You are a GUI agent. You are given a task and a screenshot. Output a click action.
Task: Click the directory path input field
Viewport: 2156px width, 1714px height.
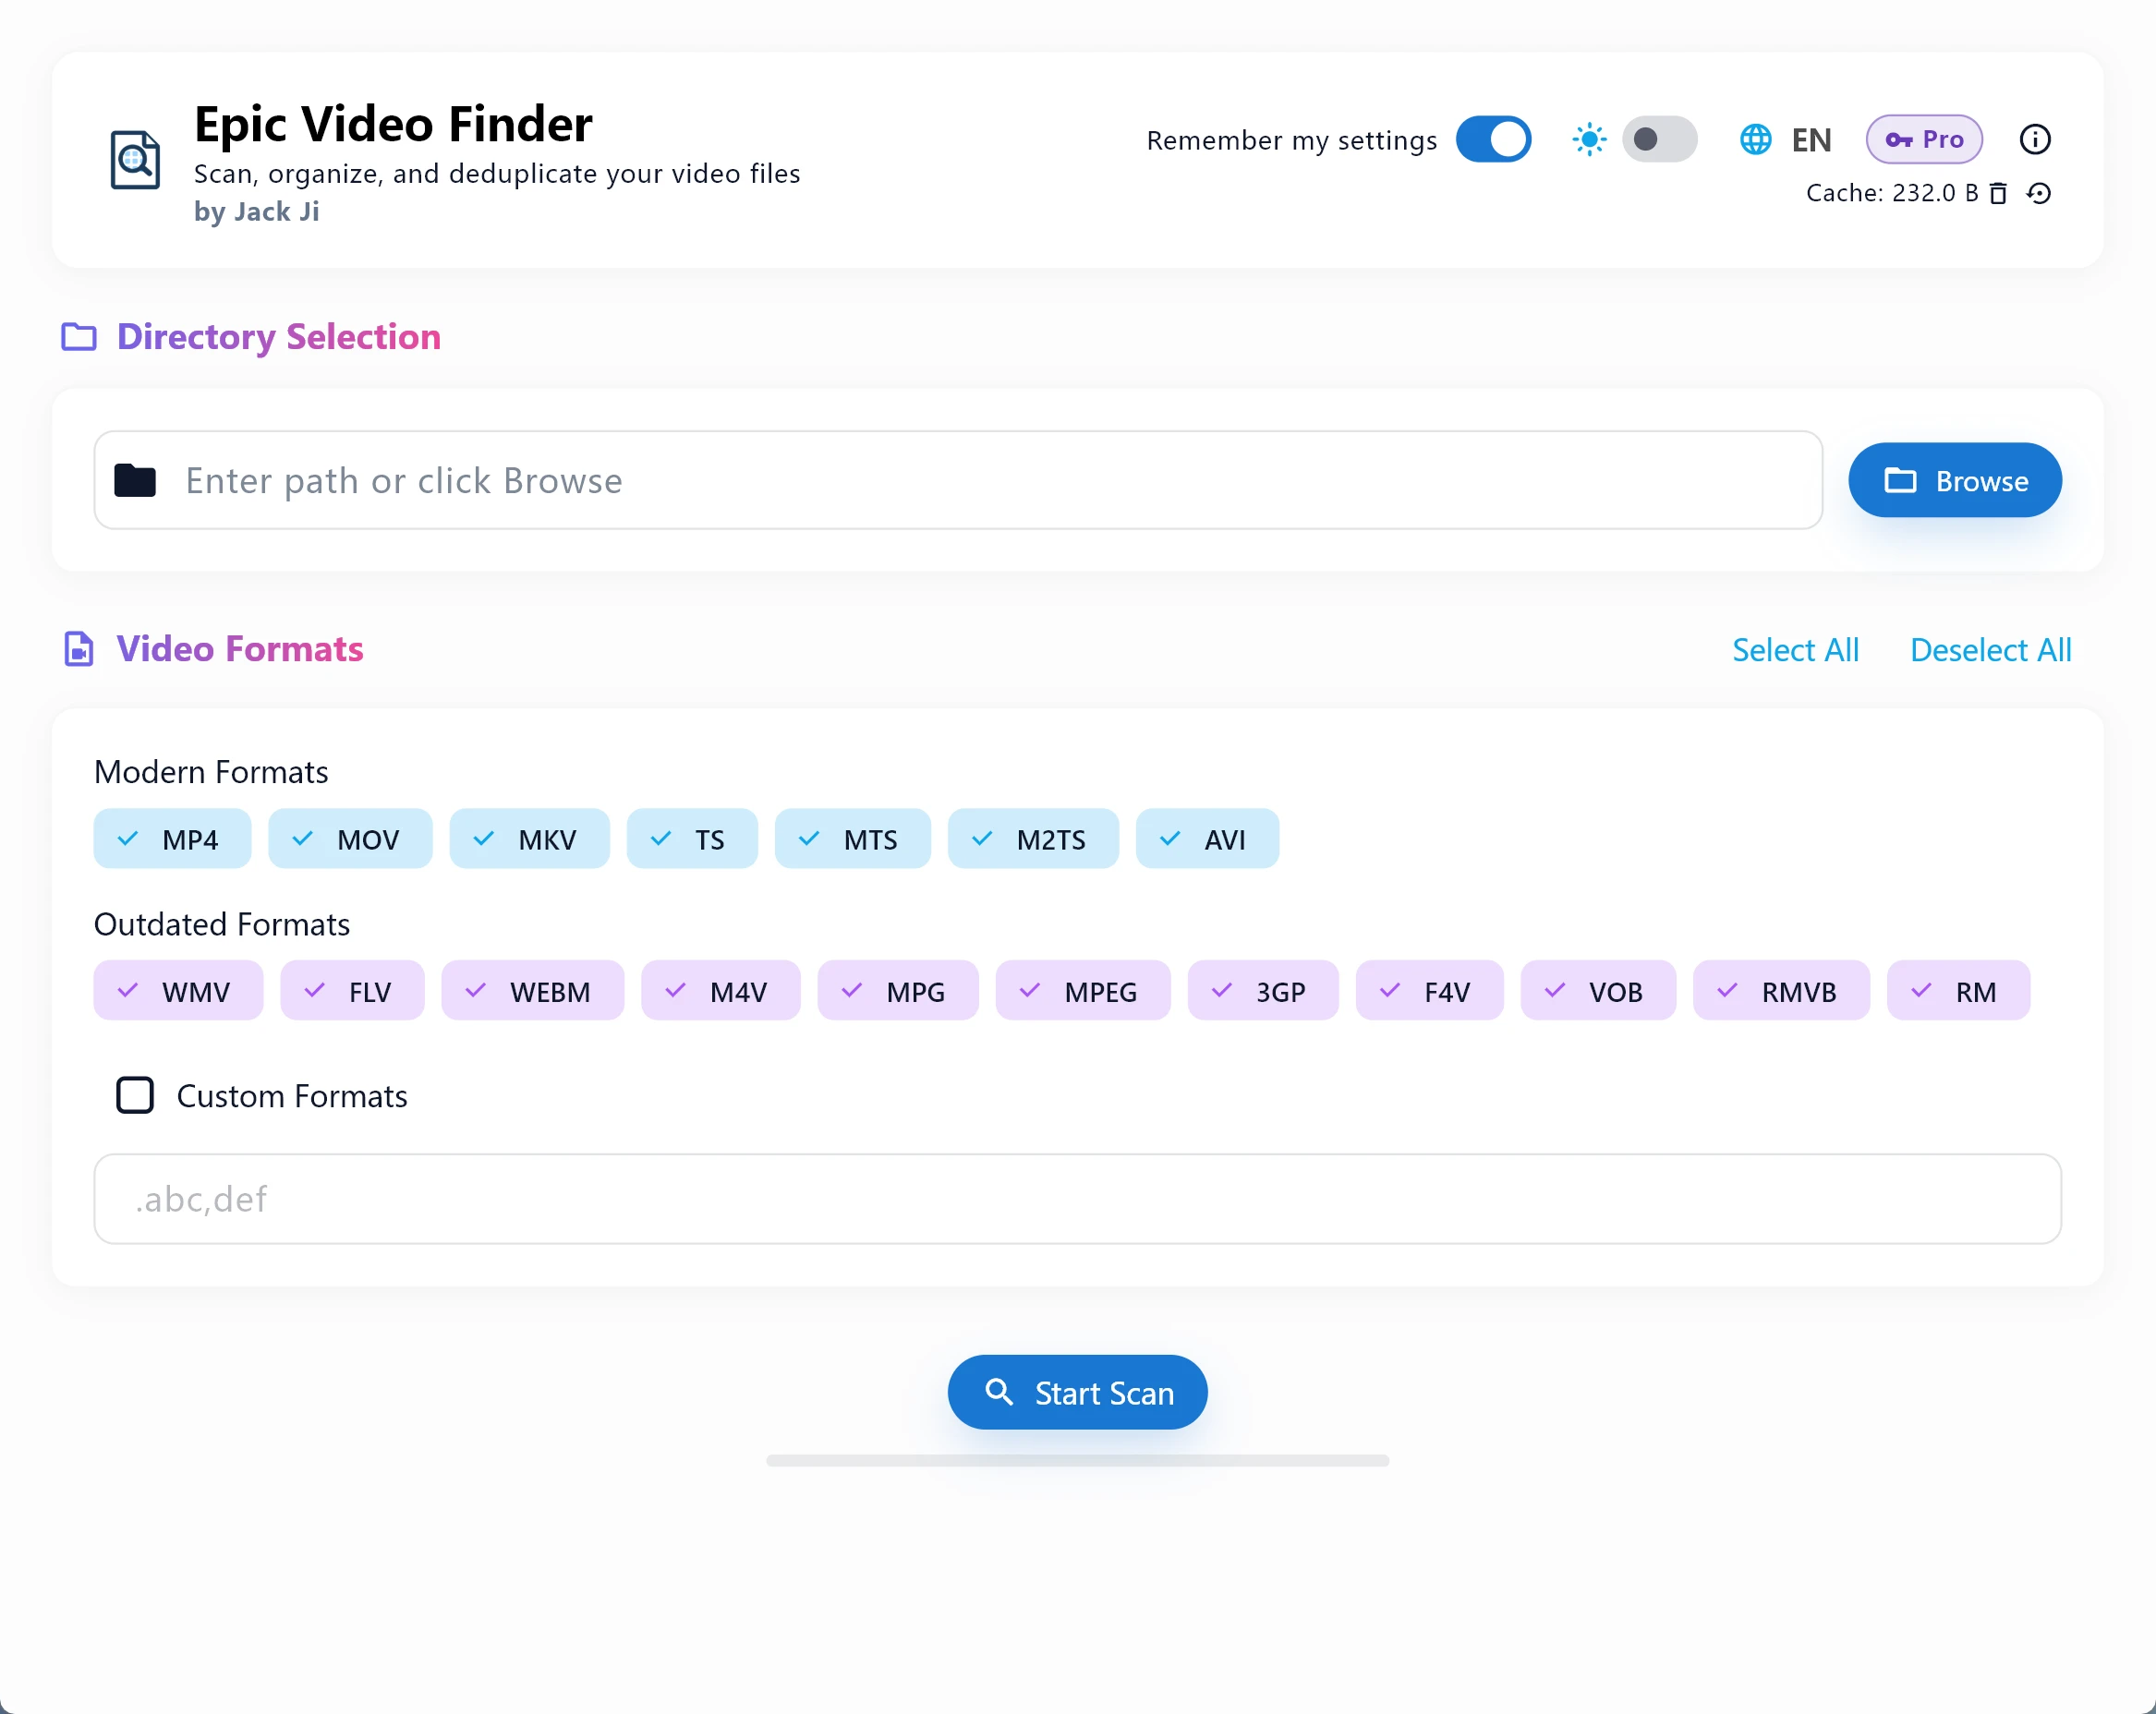pos(957,480)
